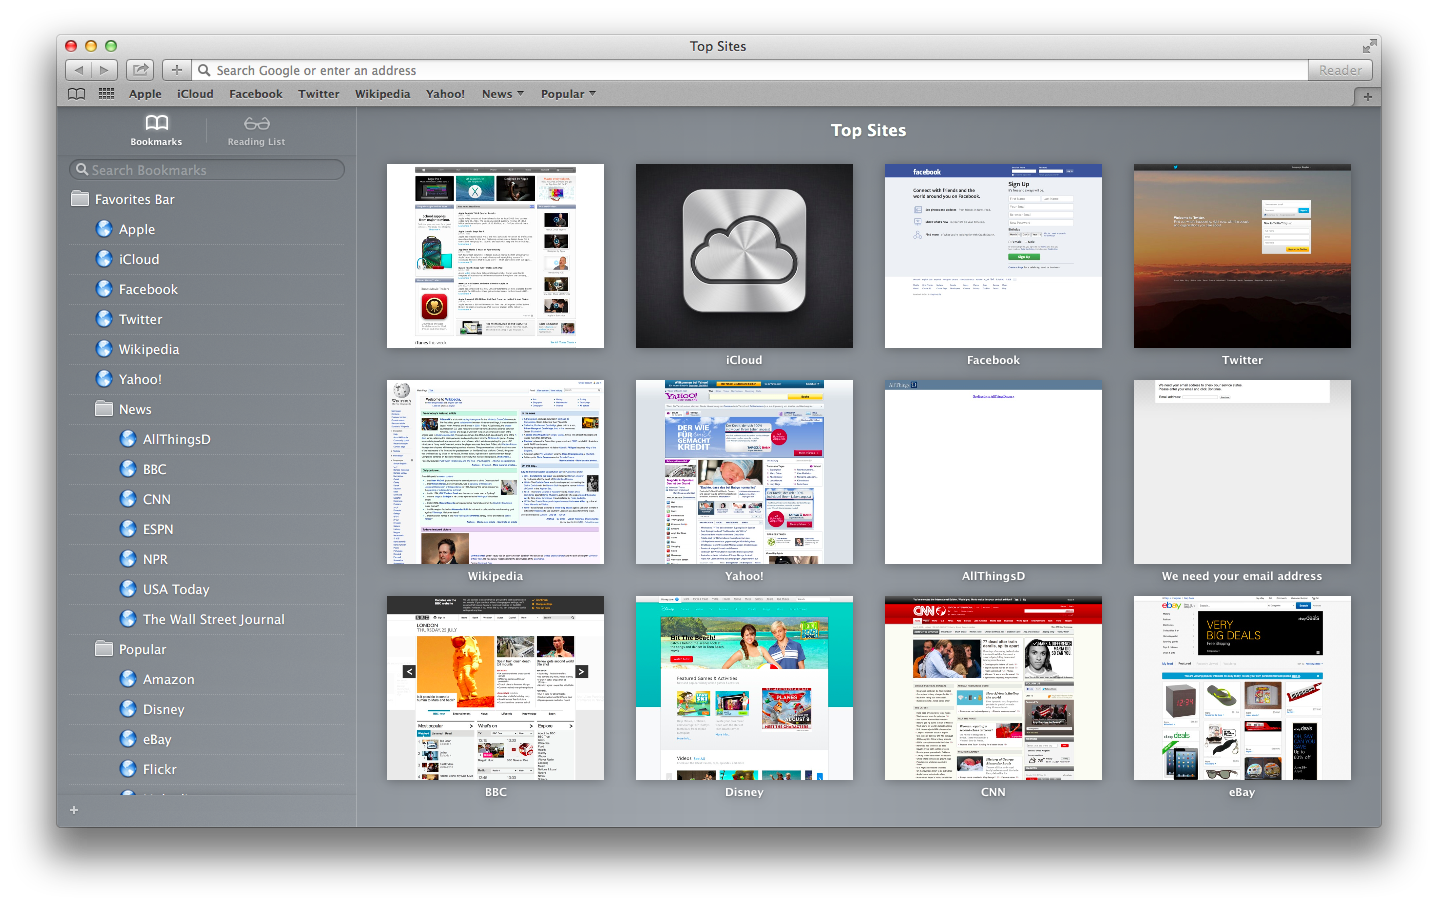Click the News folder icon in sidebar

[x=104, y=409]
